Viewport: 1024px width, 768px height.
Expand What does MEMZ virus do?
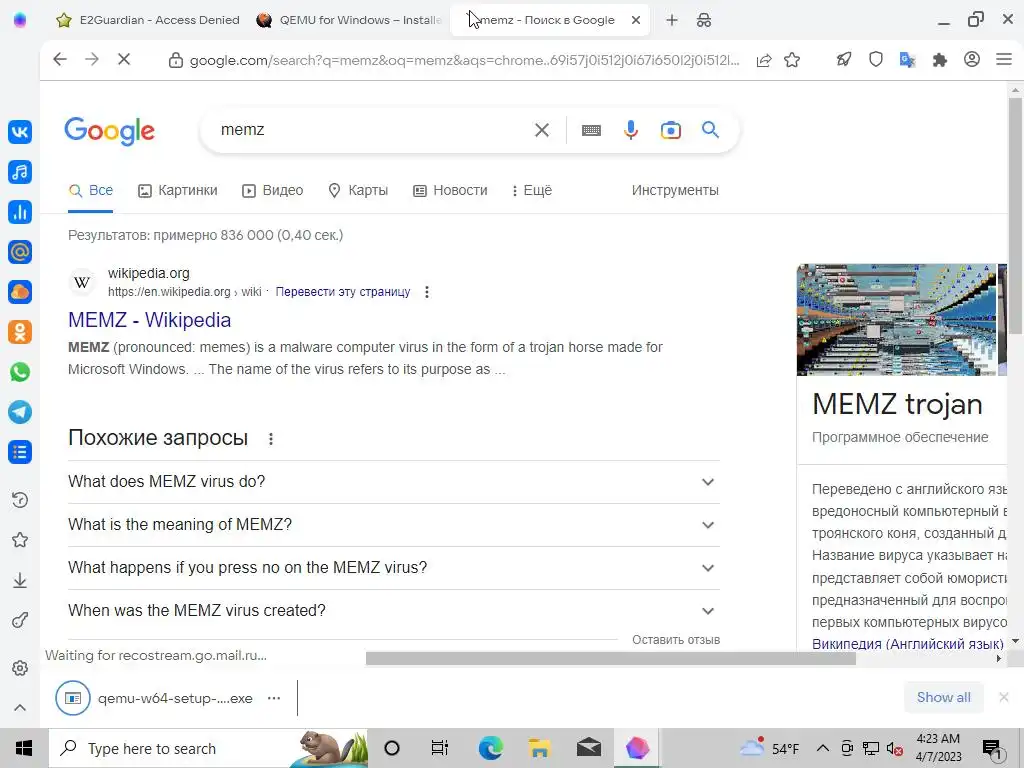coord(394,482)
